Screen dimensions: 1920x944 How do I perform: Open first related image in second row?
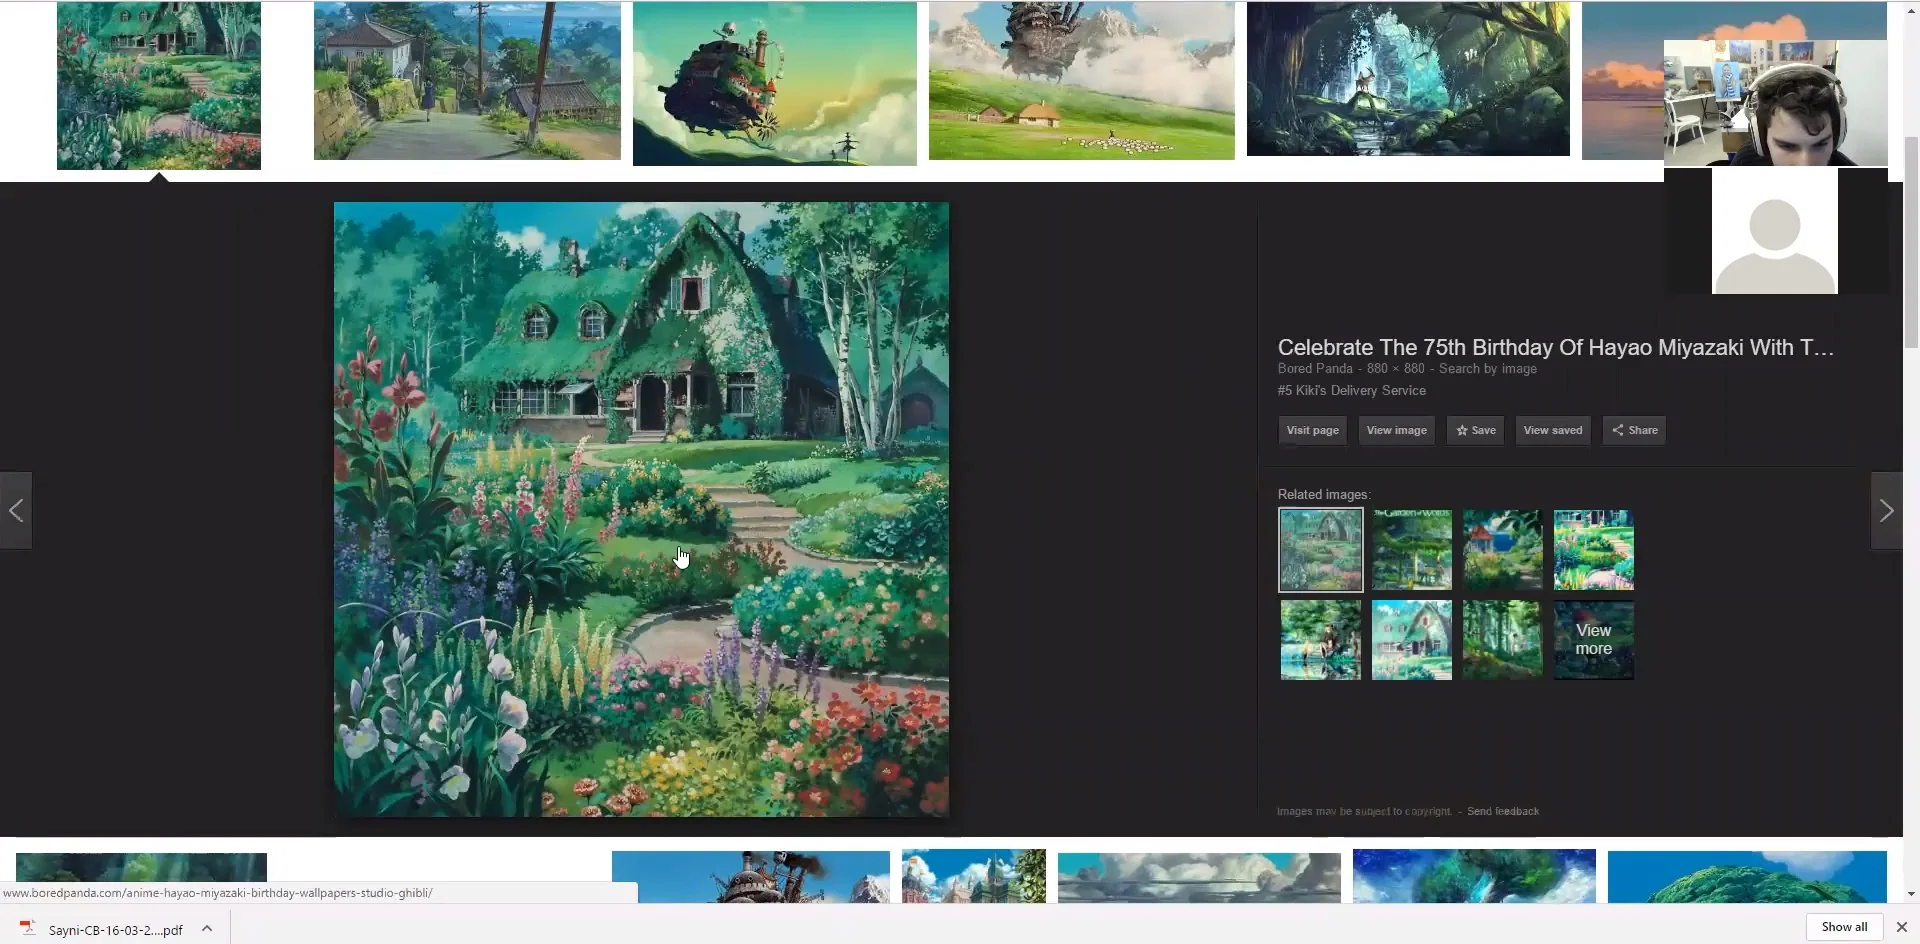pos(1321,640)
